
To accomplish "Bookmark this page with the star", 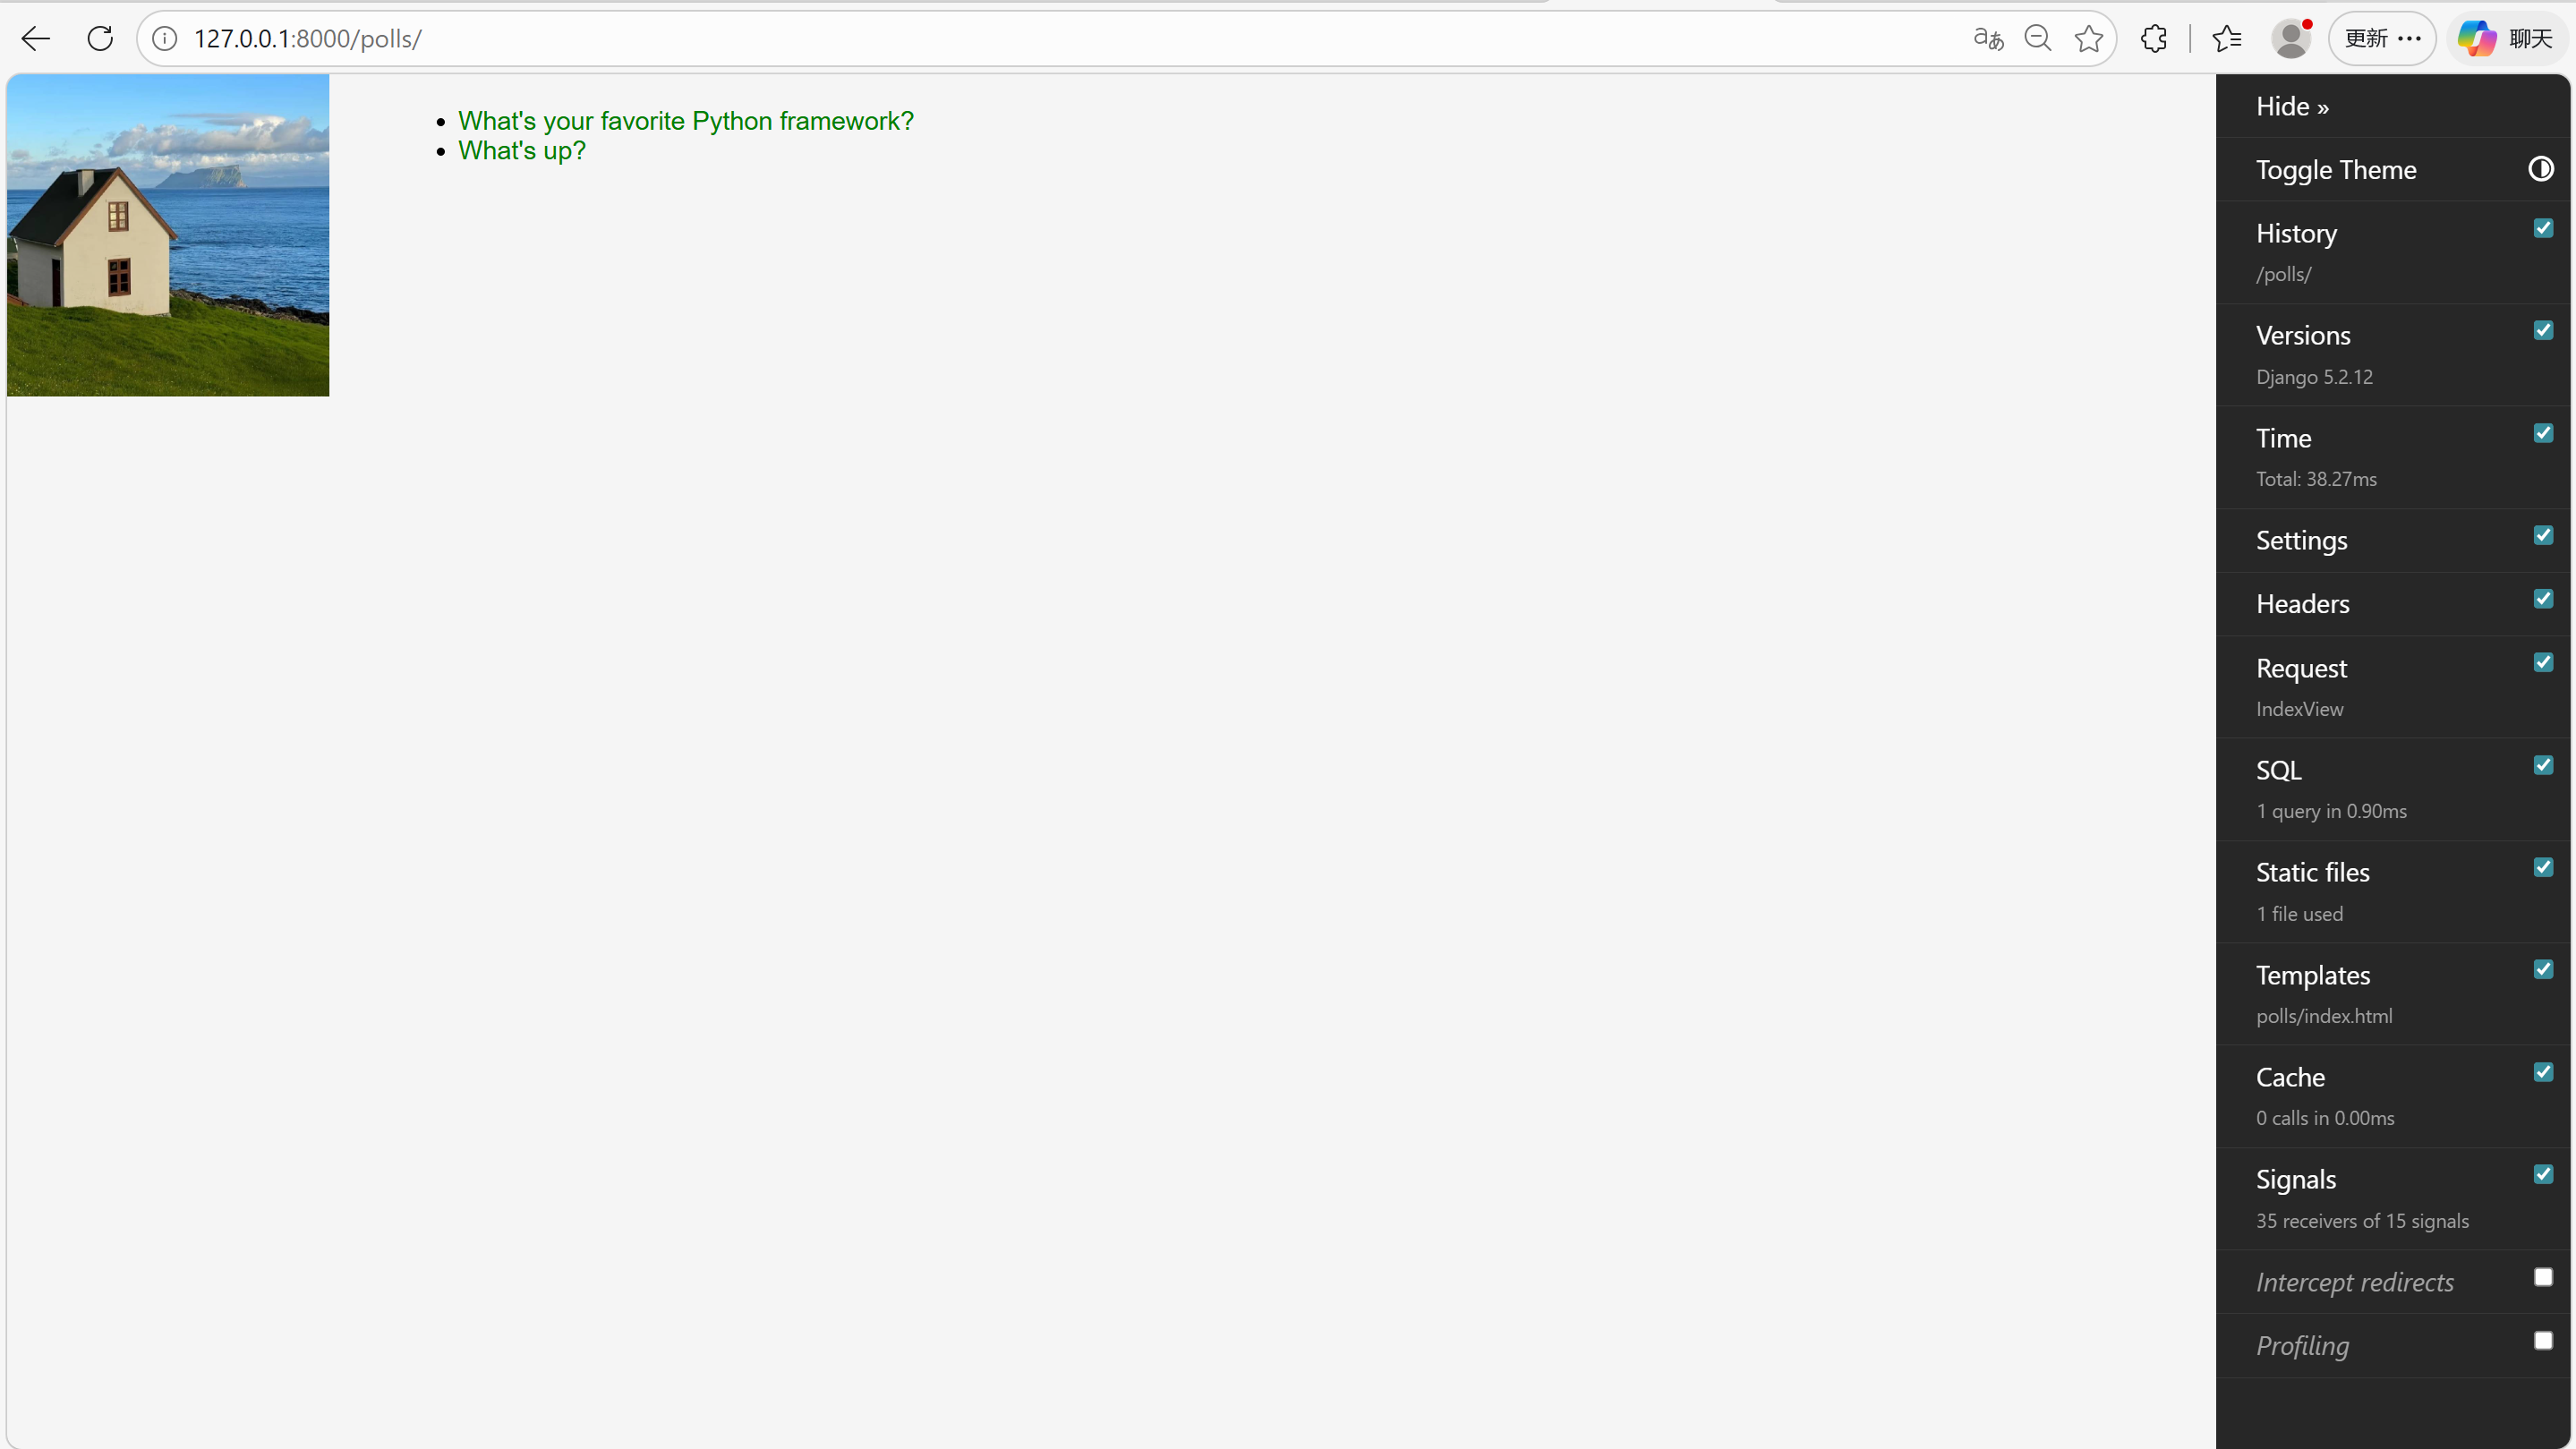I will 2089,39.
